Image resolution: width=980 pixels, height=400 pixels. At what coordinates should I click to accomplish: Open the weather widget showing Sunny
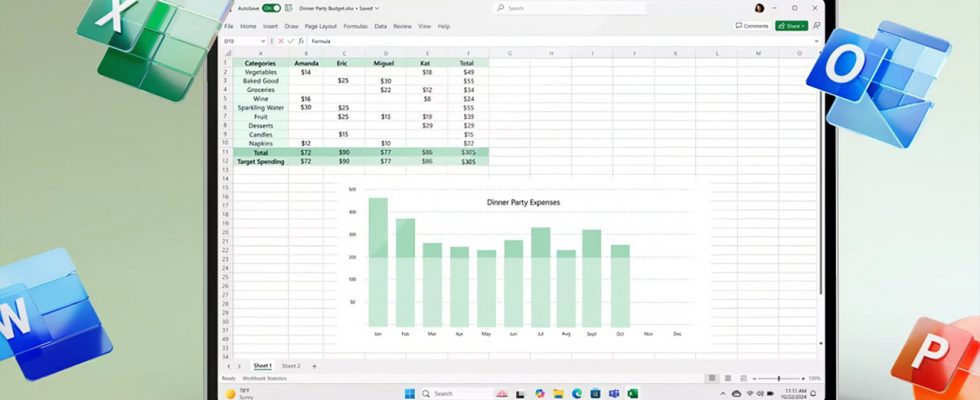coord(238,394)
